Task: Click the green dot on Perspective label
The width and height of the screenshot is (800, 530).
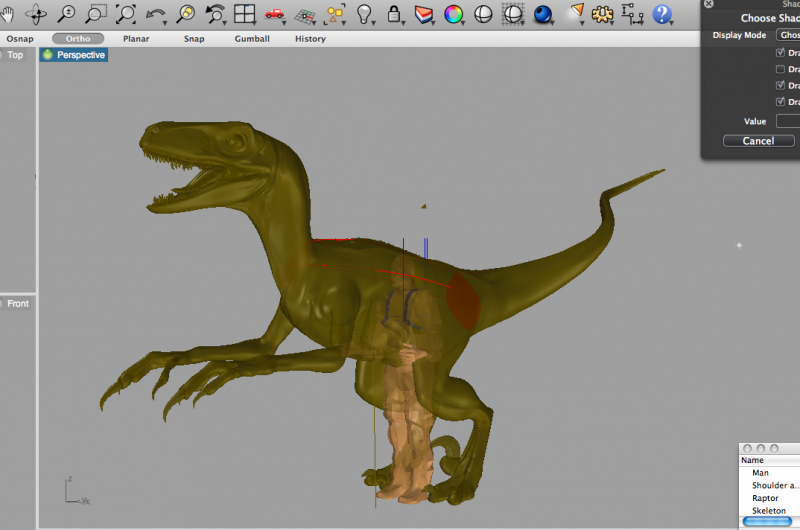Action: point(47,55)
